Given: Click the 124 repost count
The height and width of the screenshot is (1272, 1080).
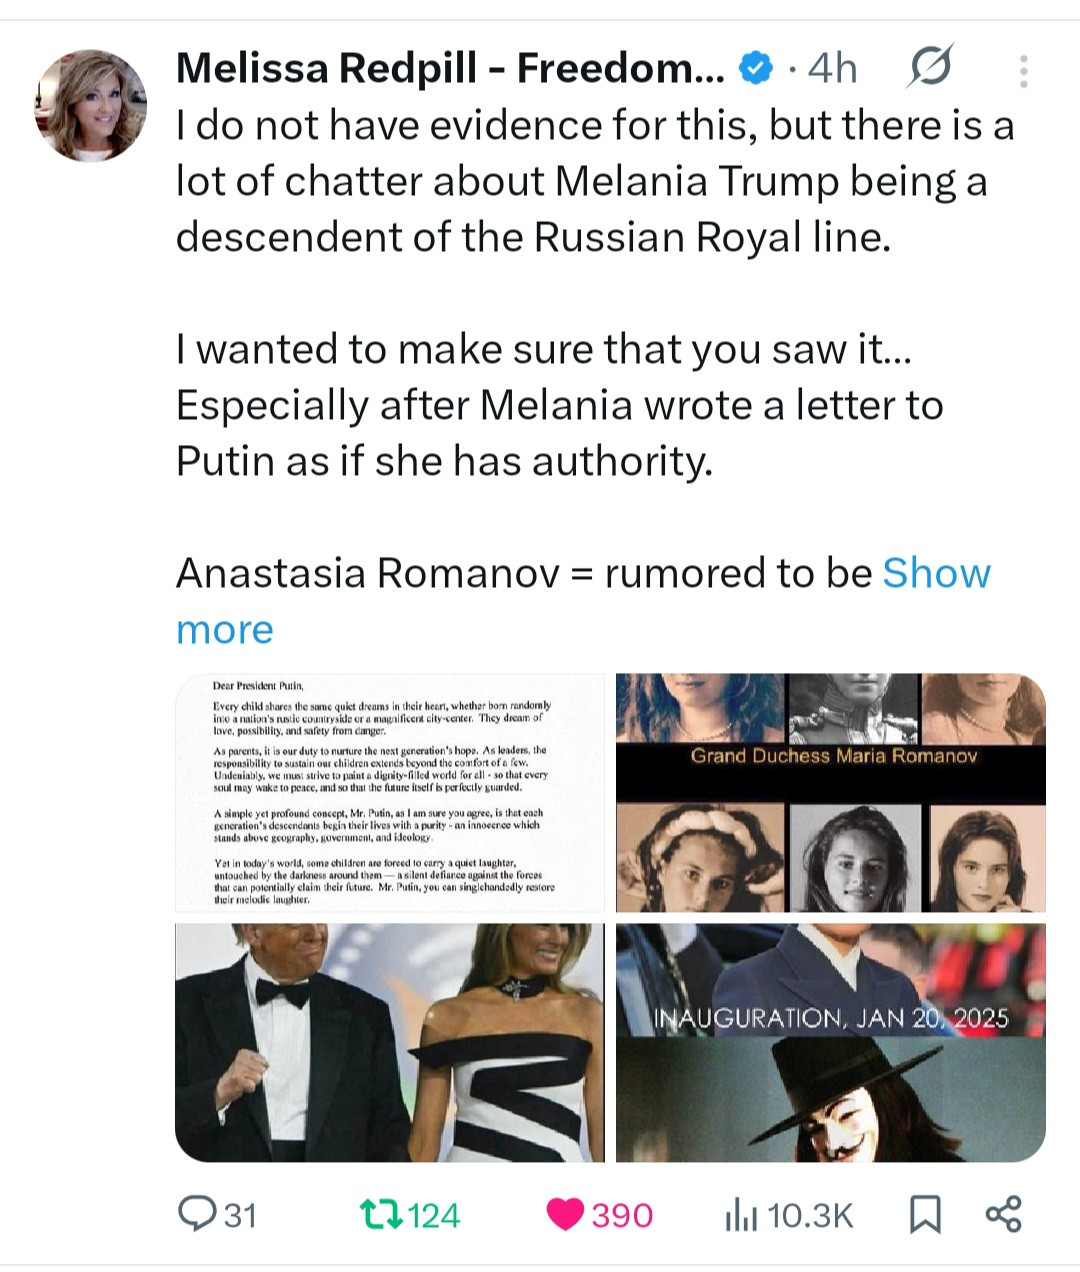Looking at the screenshot, I should point(434,1215).
